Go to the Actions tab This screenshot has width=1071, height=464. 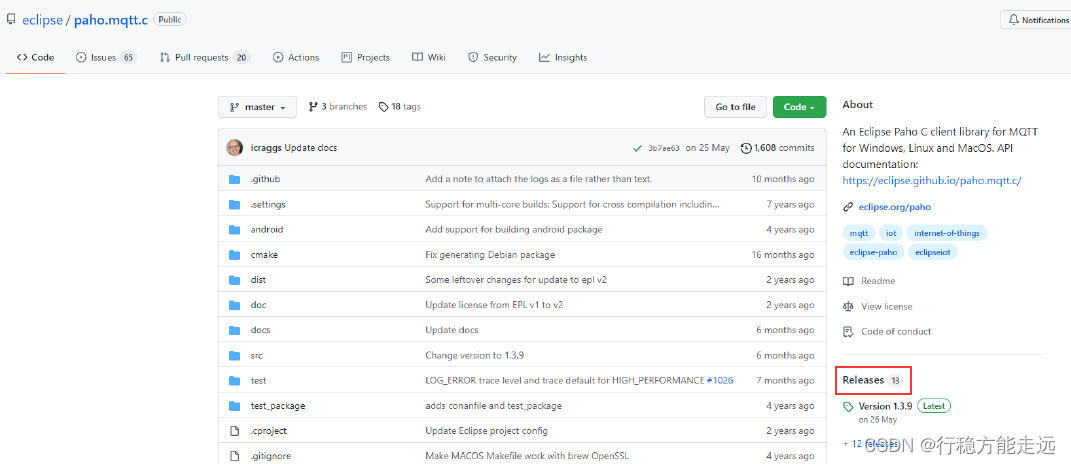click(x=296, y=57)
